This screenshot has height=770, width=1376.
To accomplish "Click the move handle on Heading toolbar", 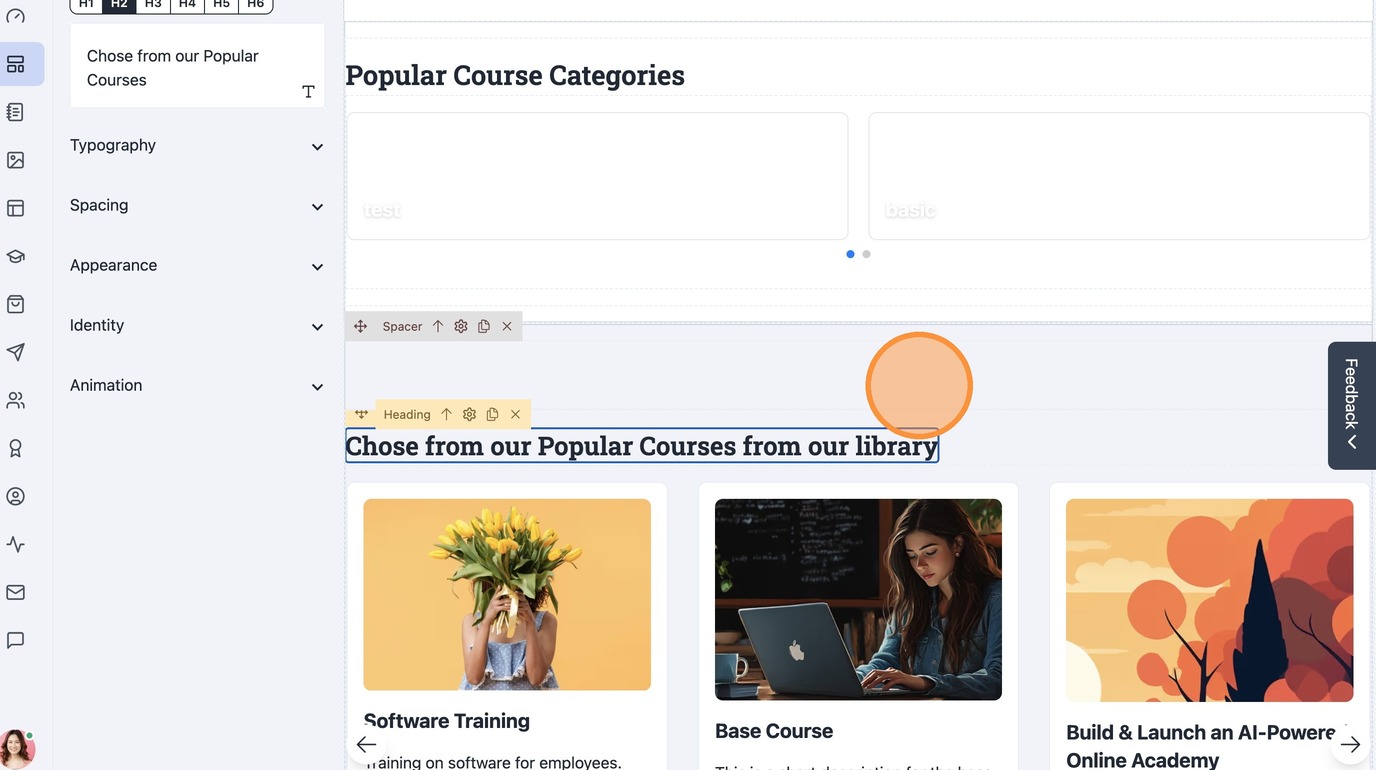I will (x=361, y=414).
